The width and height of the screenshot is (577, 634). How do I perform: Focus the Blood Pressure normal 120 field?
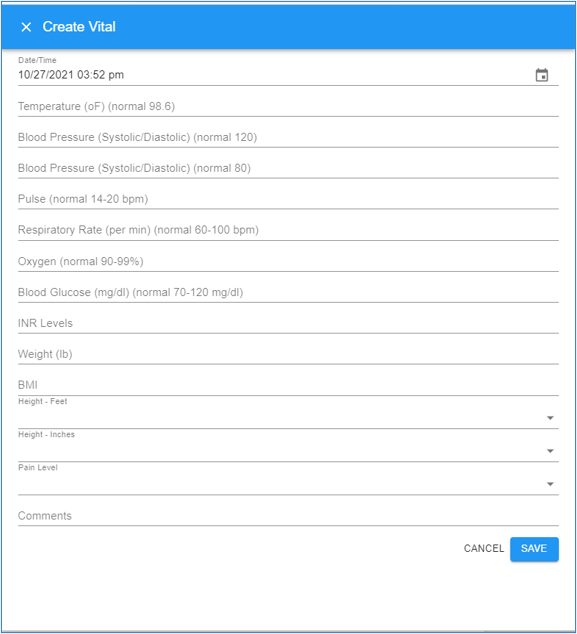tap(288, 137)
